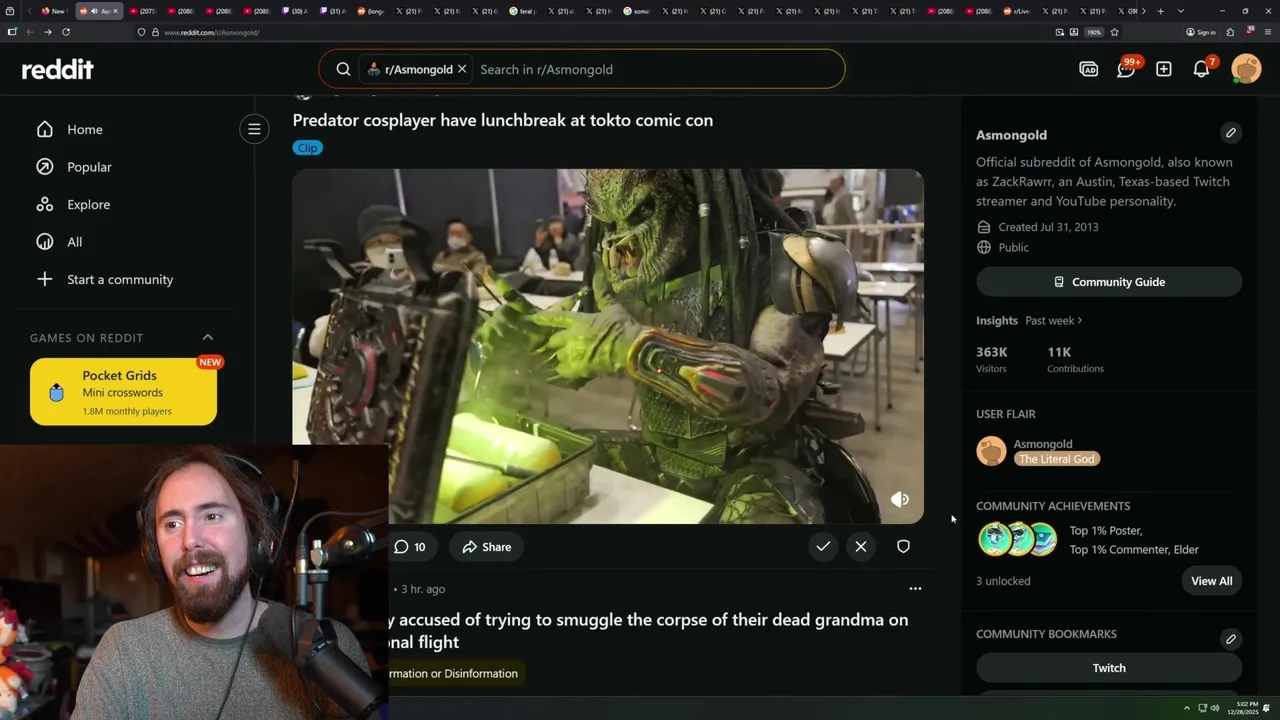Screen dimensions: 1280x720
Task: Switch to the 'r/Live' browser tab
Action: 1019,11
